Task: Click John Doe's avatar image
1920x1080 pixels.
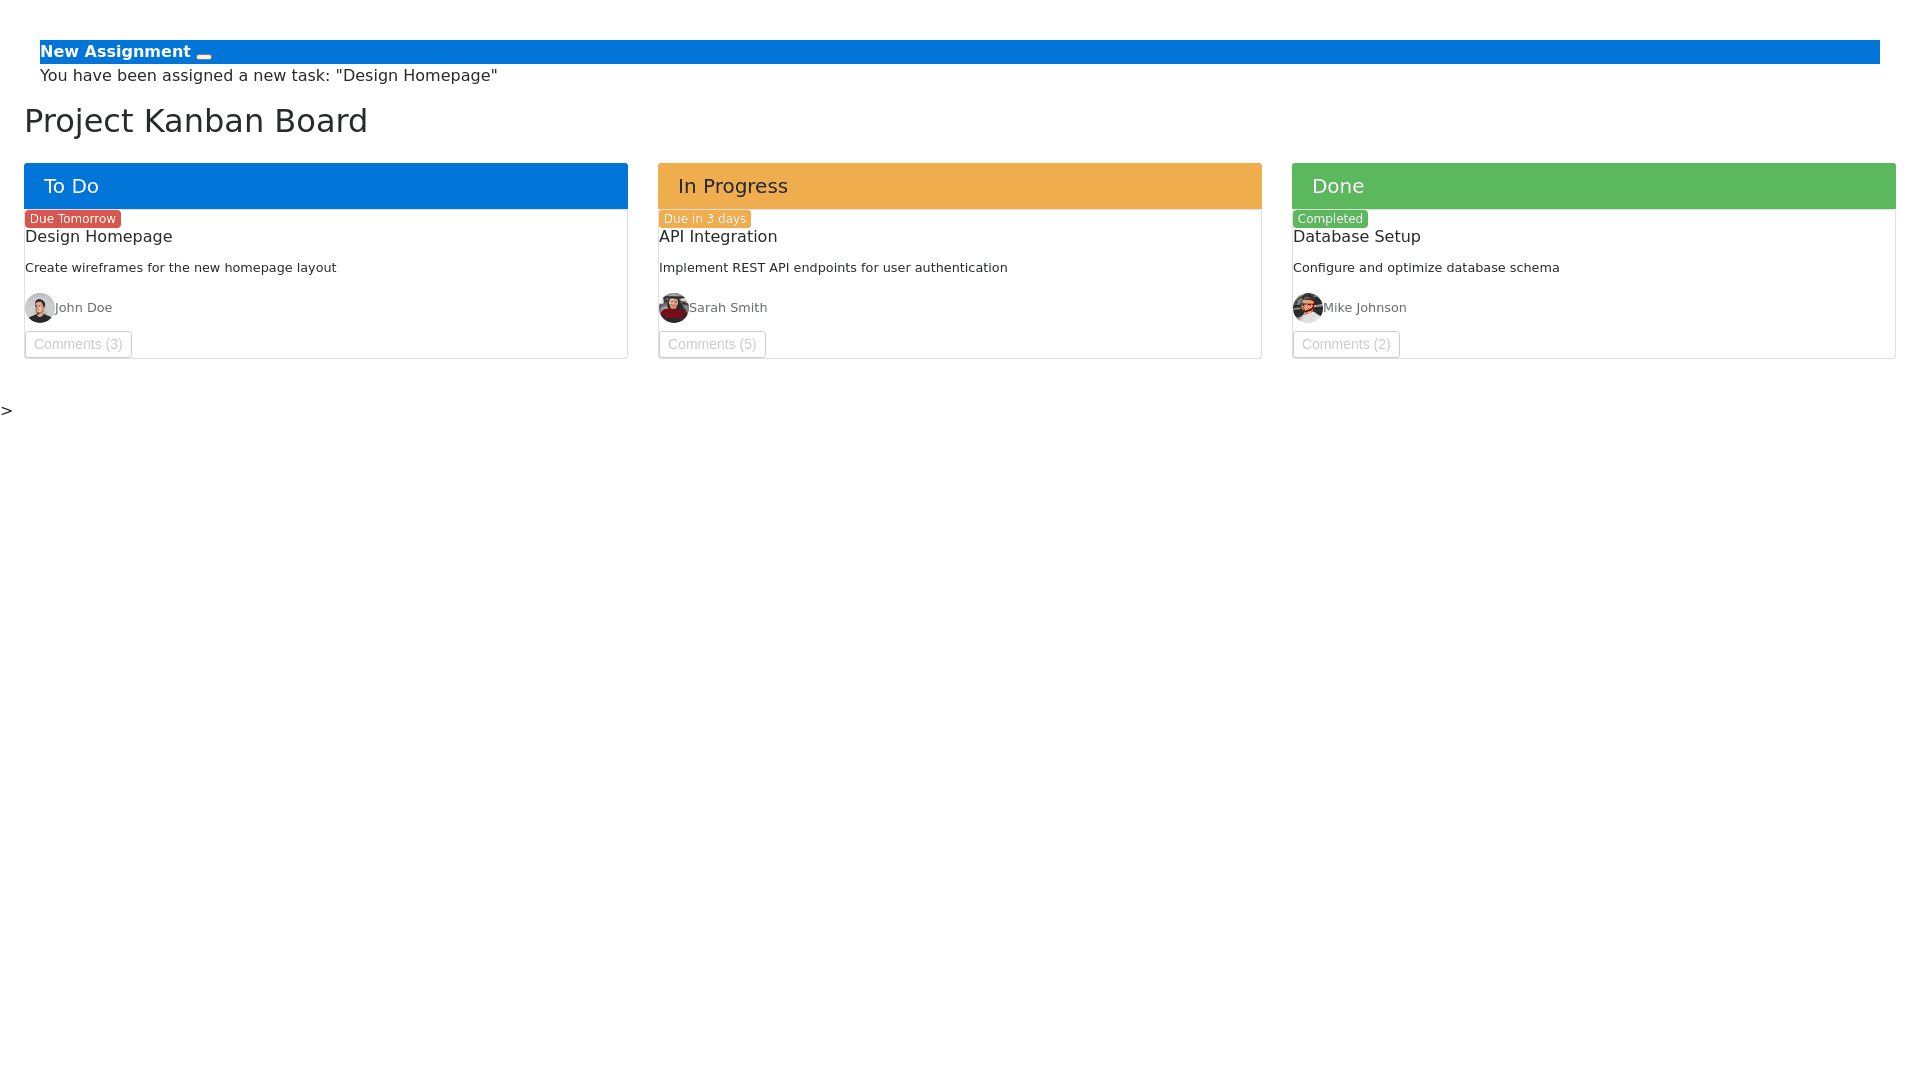Action: tap(40, 308)
